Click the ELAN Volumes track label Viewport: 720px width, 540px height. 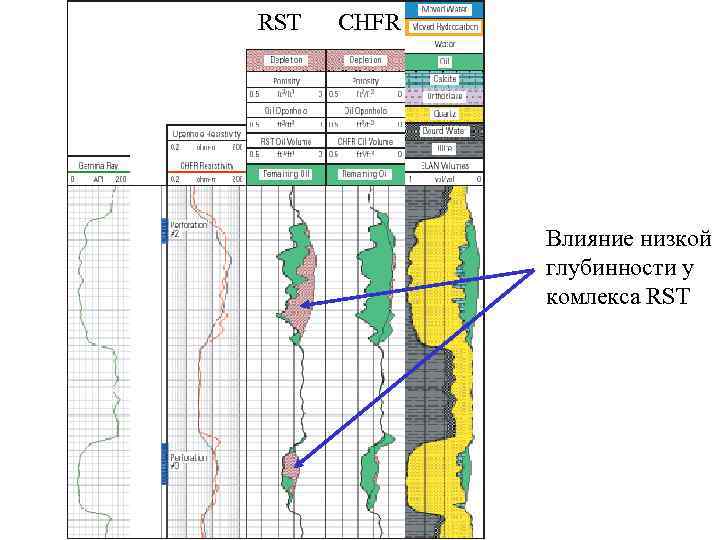[444, 166]
